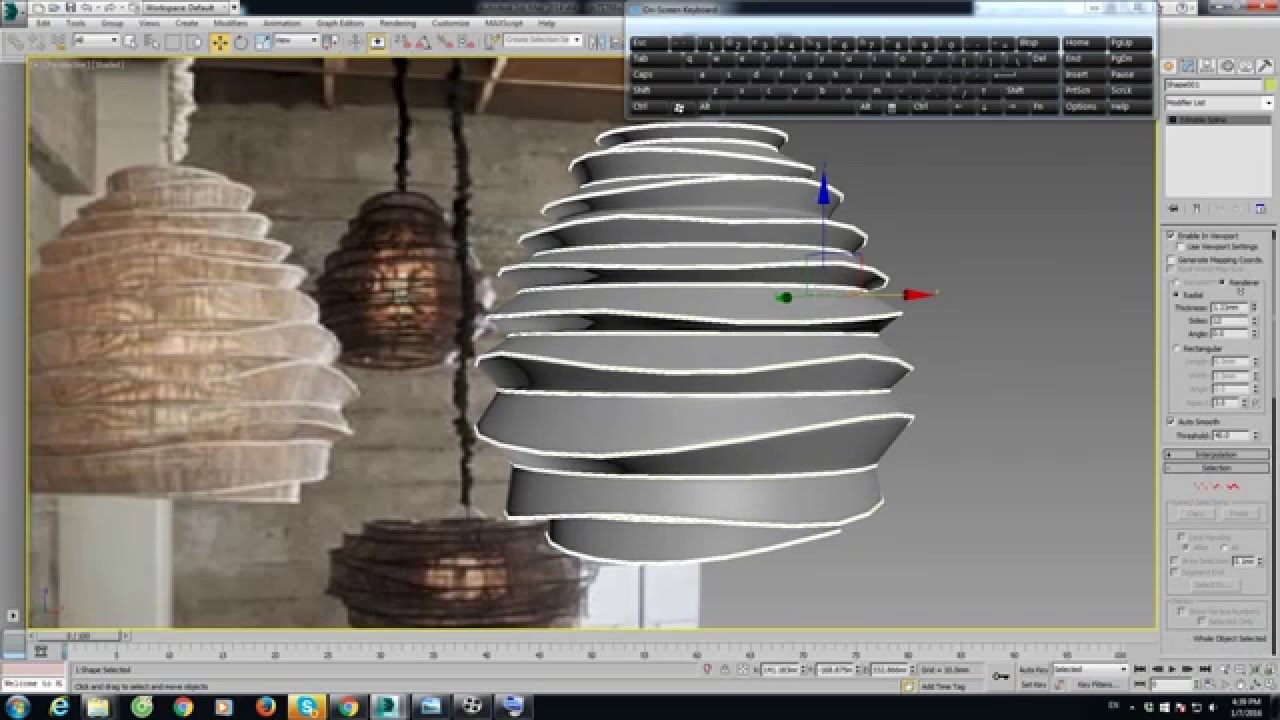Toggle the Set Key mode button
1280x720 pixels.
[x=1033, y=685]
